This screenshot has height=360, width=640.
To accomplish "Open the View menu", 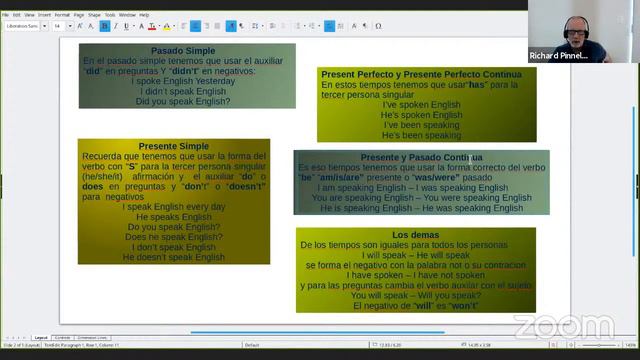I will click(x=29, y=15).
